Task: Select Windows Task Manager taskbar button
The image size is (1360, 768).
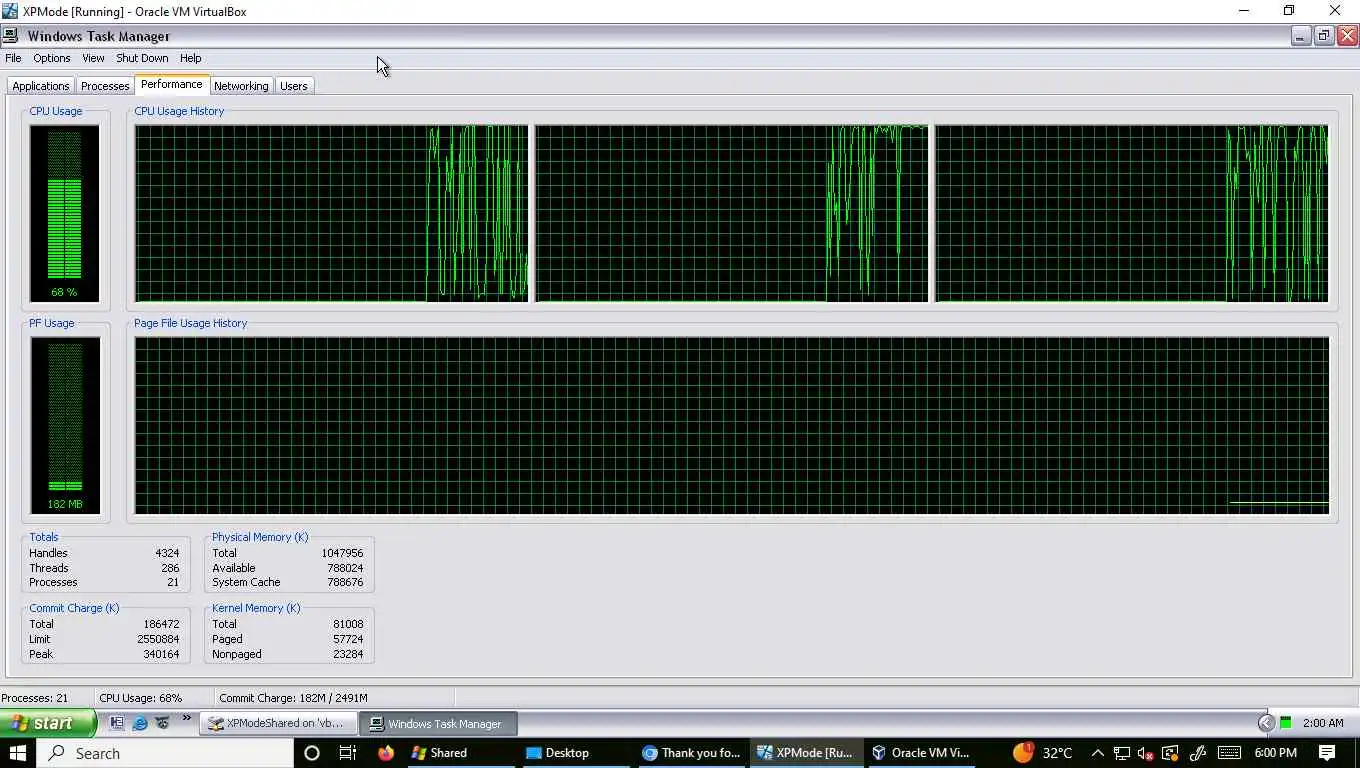Action: click(438, 723)
